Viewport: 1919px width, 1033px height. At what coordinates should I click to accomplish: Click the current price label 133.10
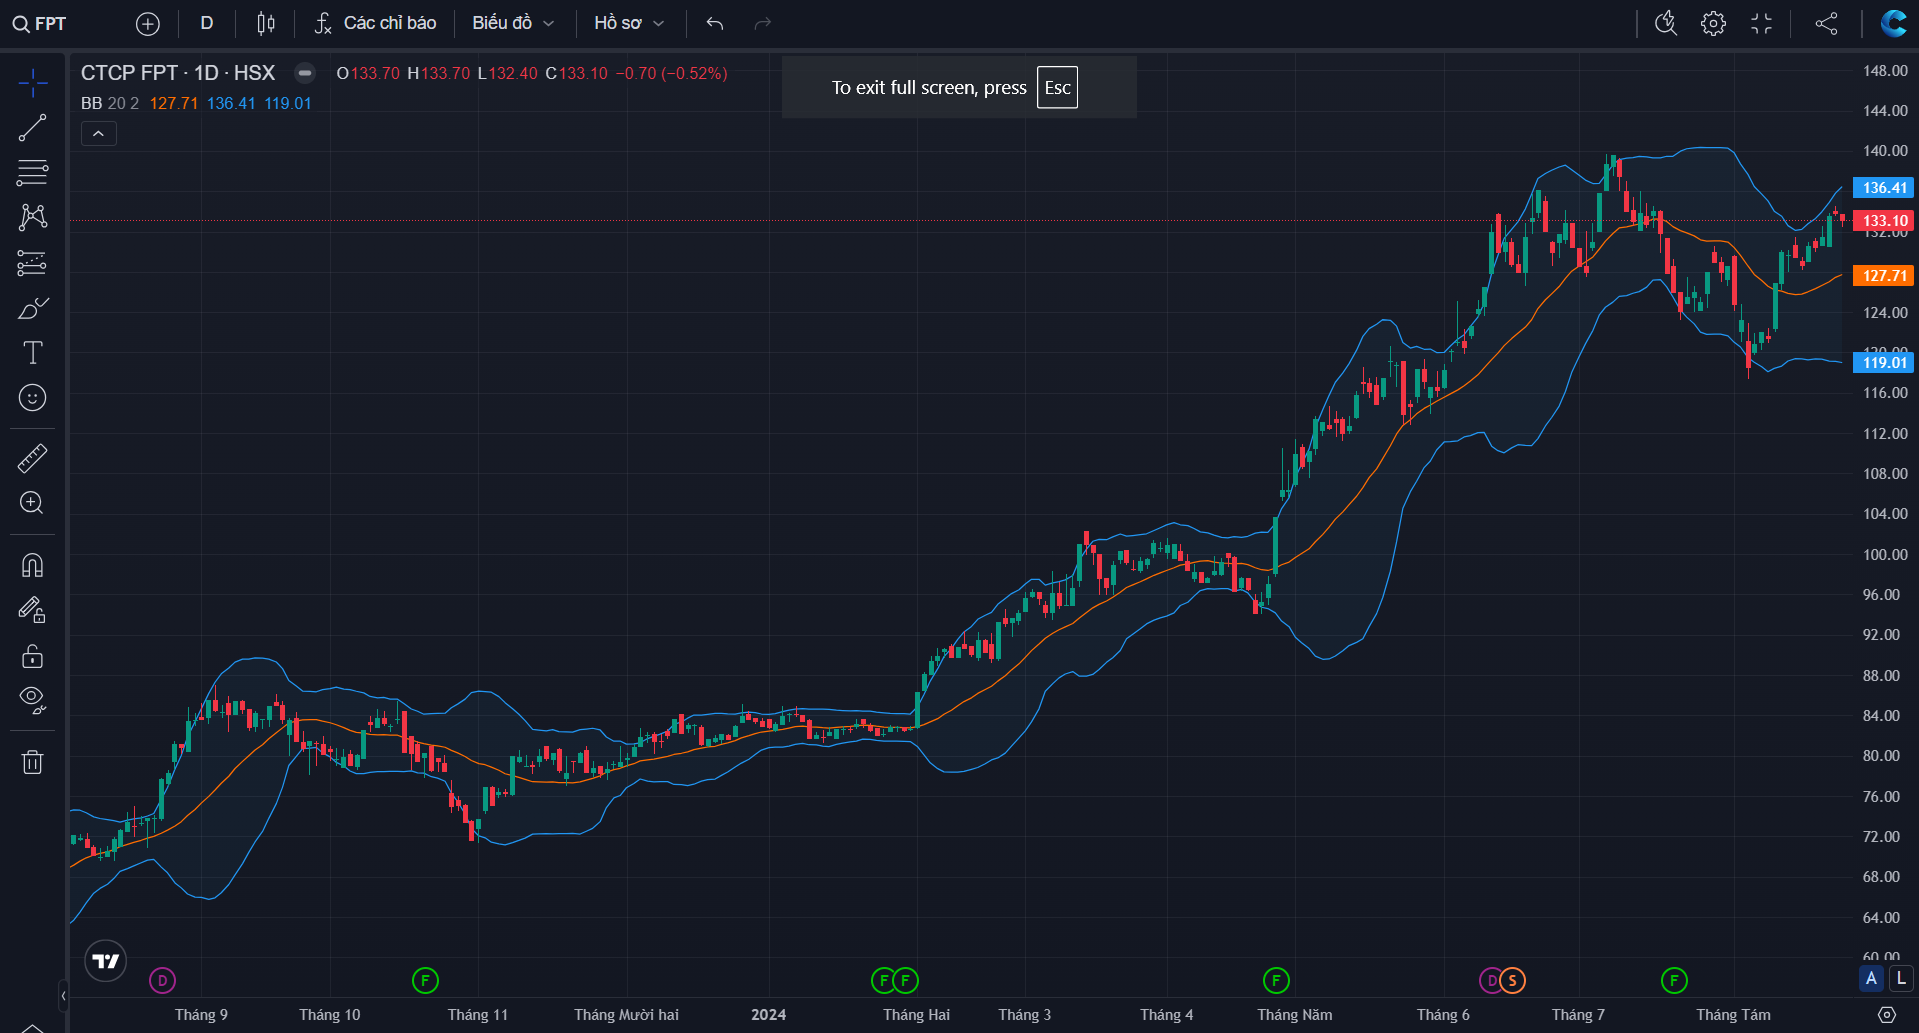1884,221
